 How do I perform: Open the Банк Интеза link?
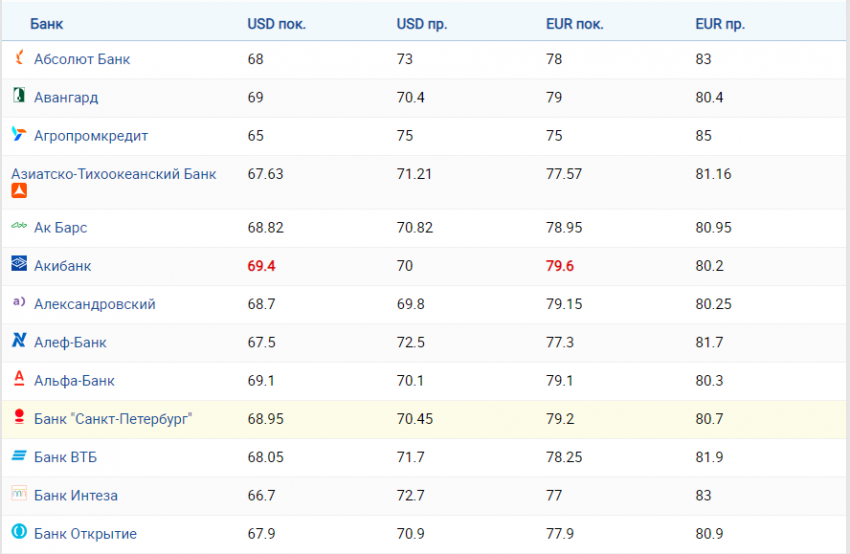(76, 495)
